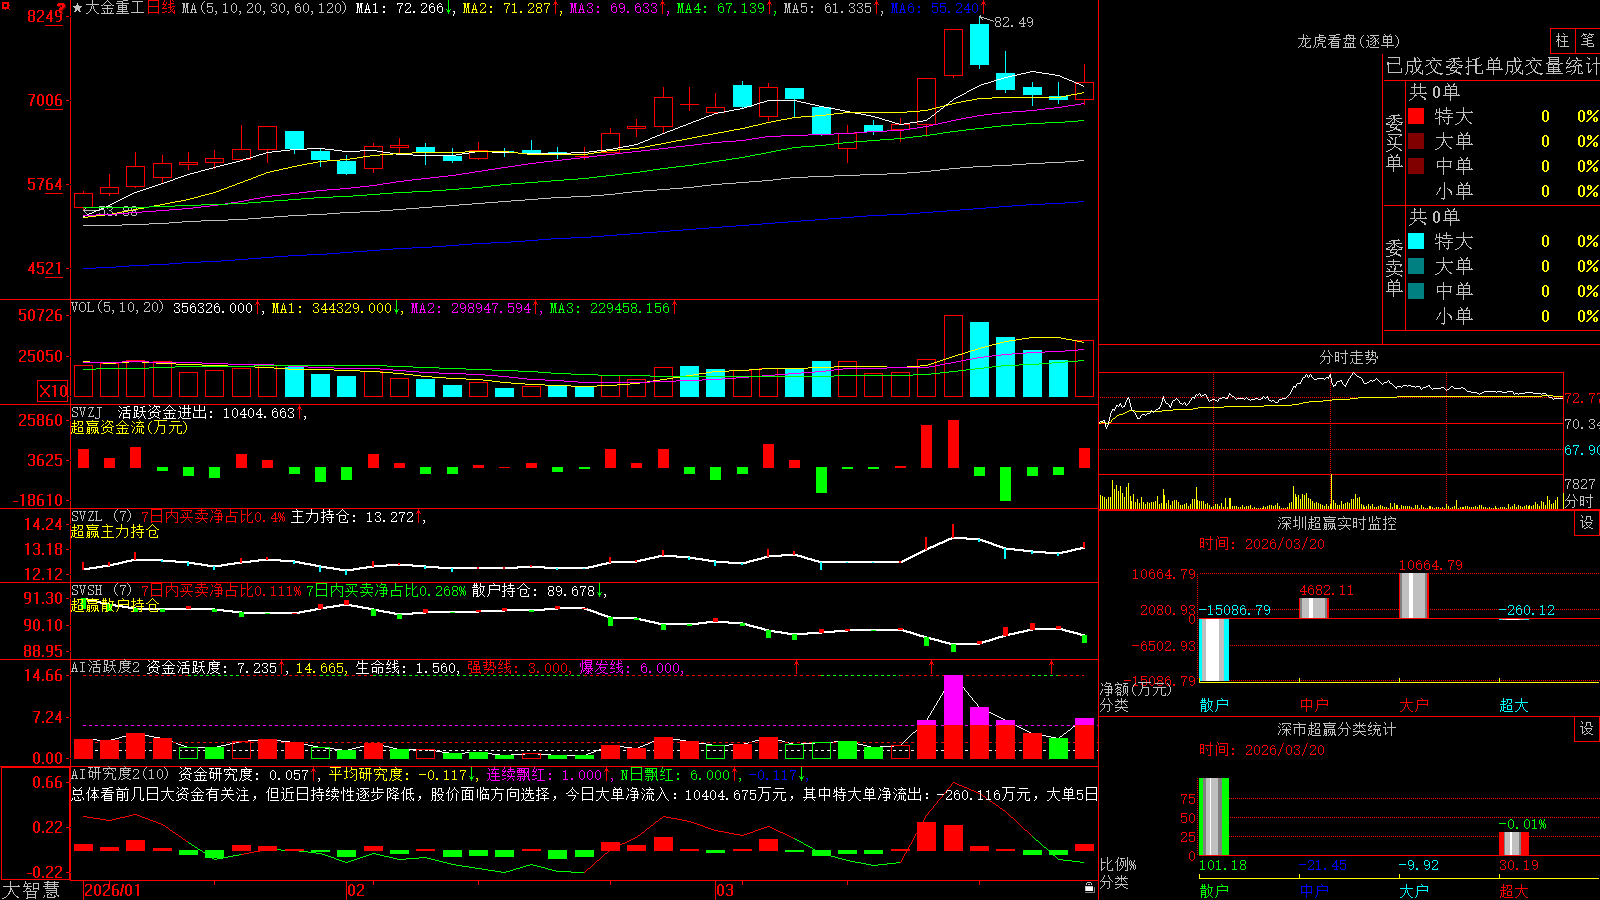The height and width of the screenshot is (900, 1600).
Task: Toggle the X10 volume scale box
Action: coord(53,391)
